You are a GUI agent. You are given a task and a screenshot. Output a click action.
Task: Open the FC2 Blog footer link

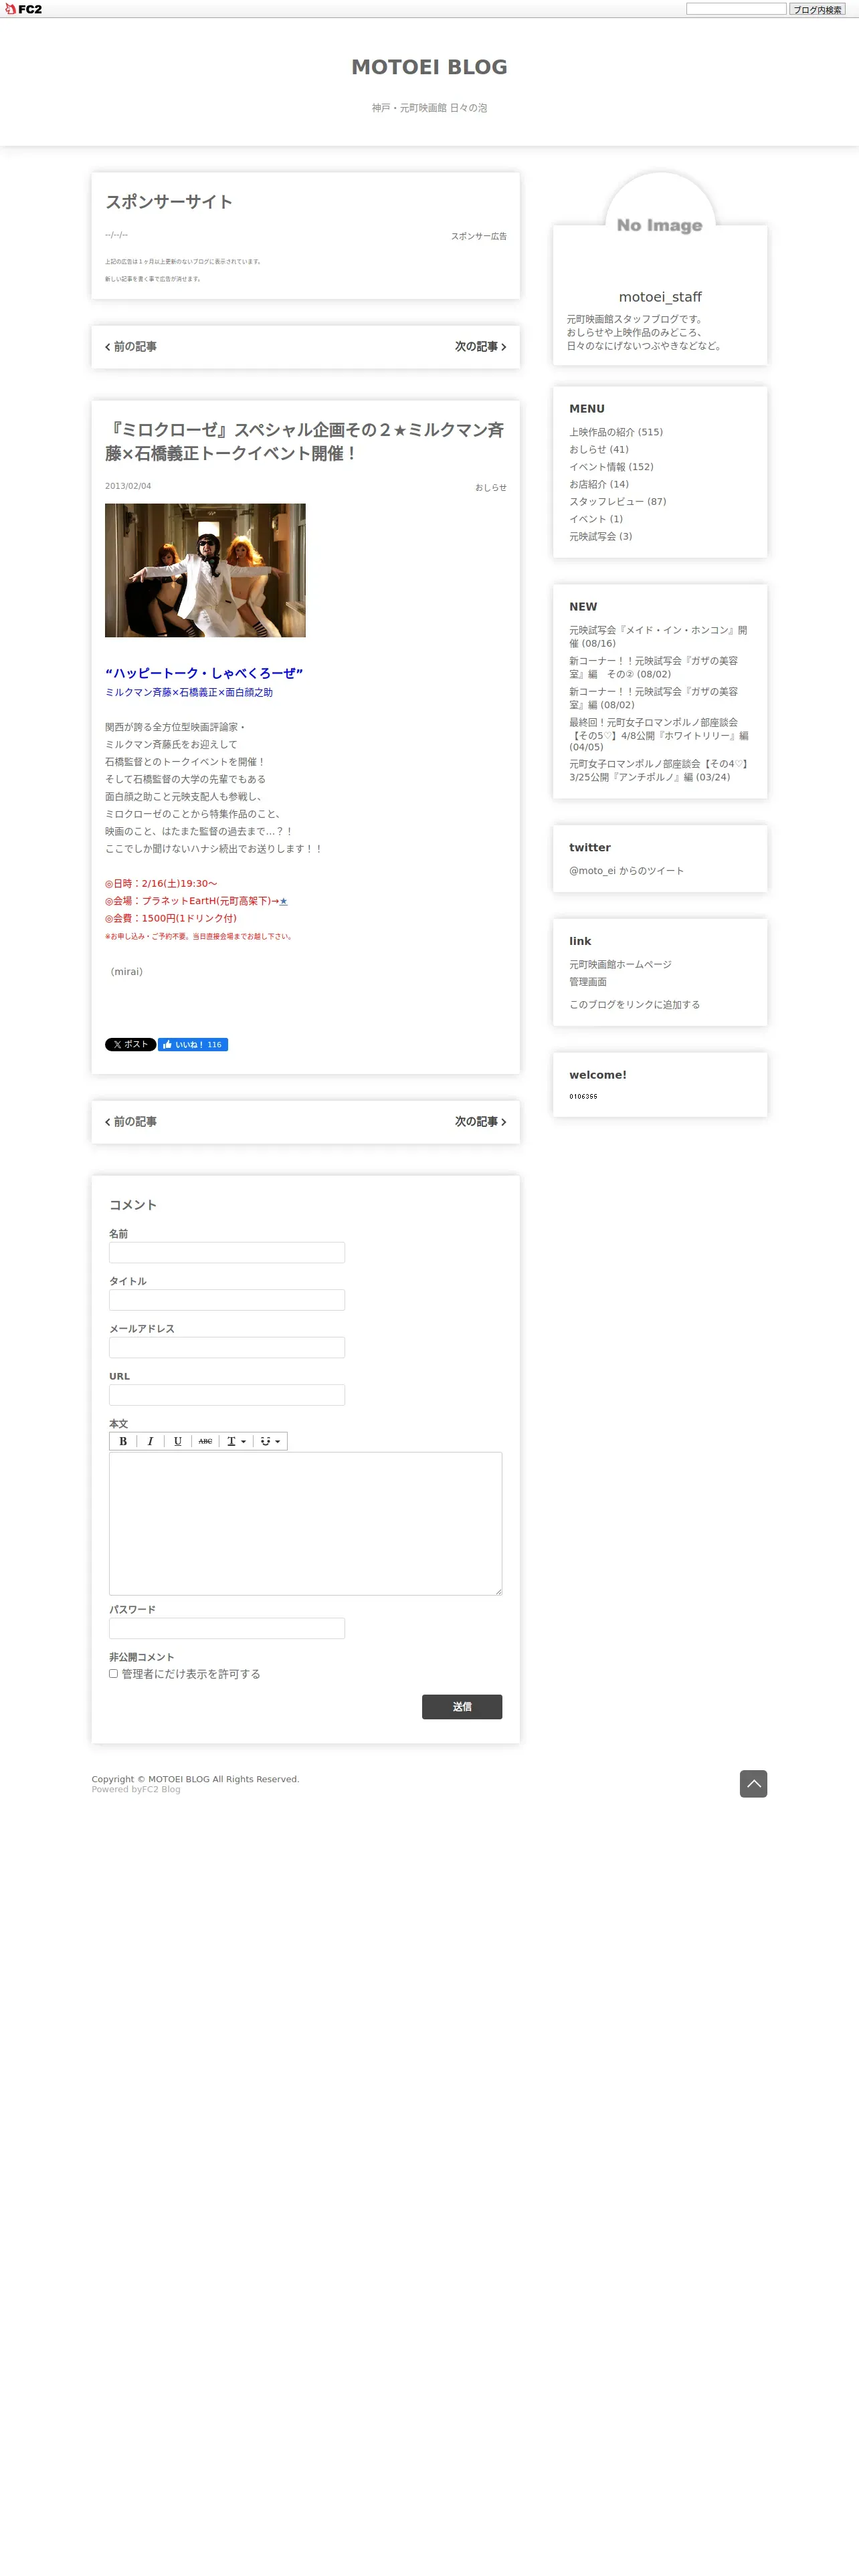[161, 1789]
